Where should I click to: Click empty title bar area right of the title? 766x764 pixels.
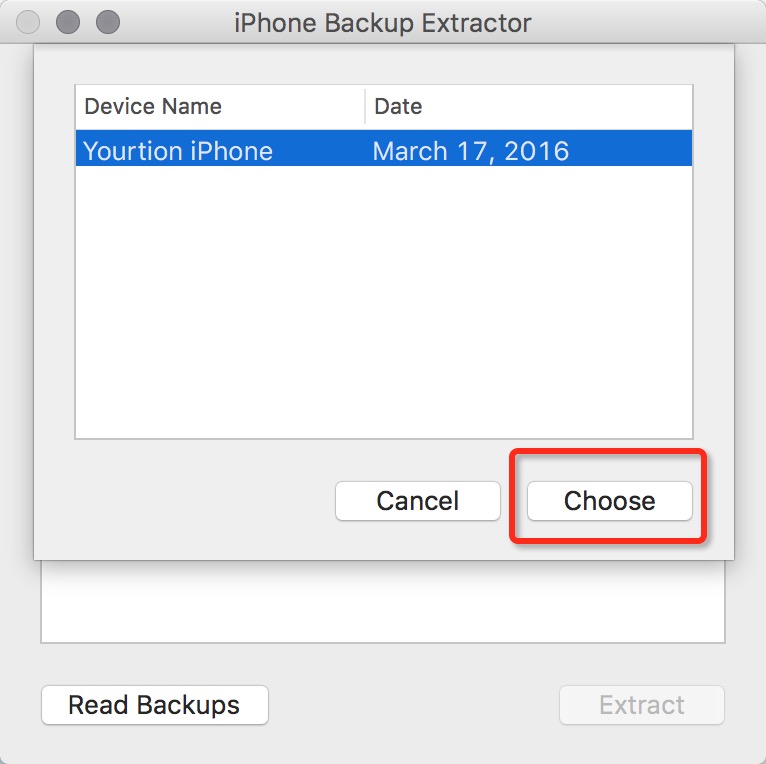pyautogui.click(x=650, y=22)
